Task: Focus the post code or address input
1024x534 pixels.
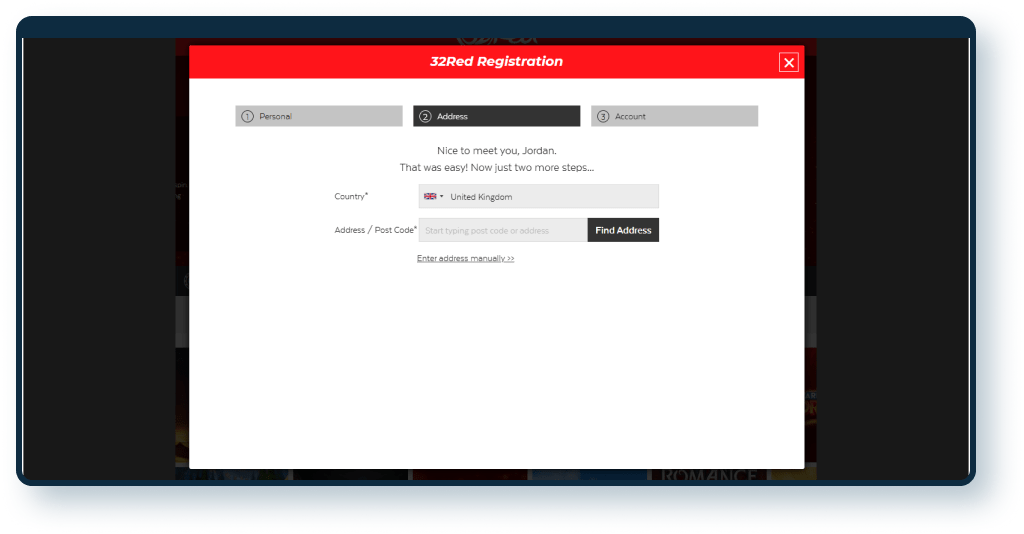Action: [x=503, y=230]
